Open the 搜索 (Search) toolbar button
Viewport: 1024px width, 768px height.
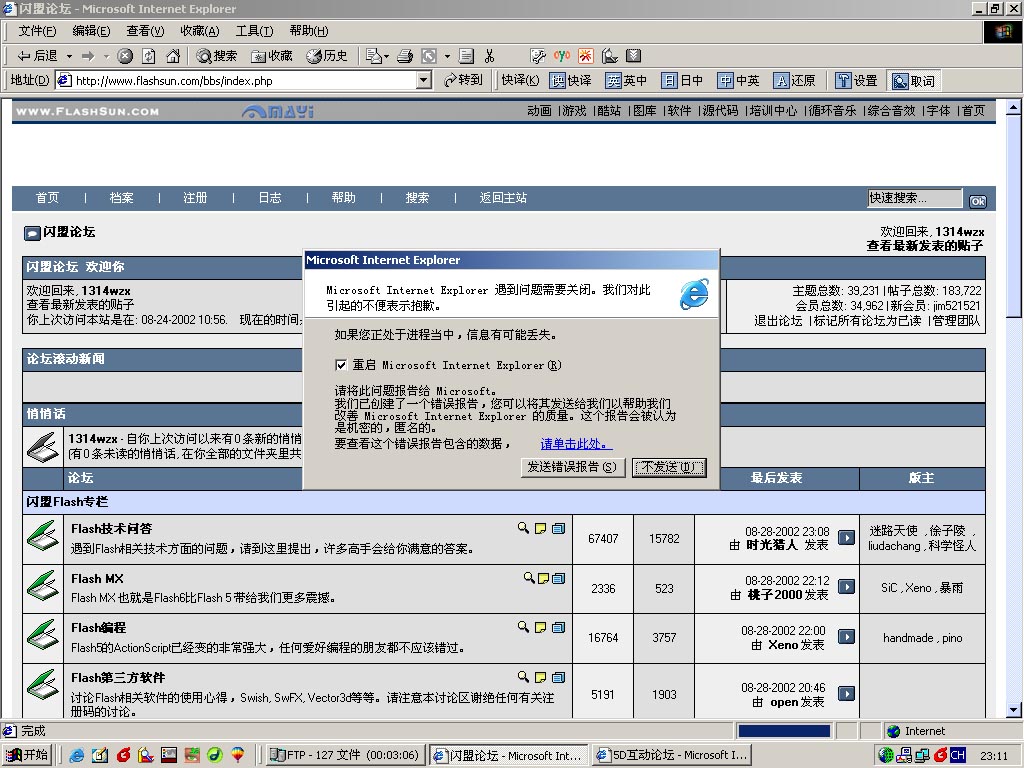217,56
